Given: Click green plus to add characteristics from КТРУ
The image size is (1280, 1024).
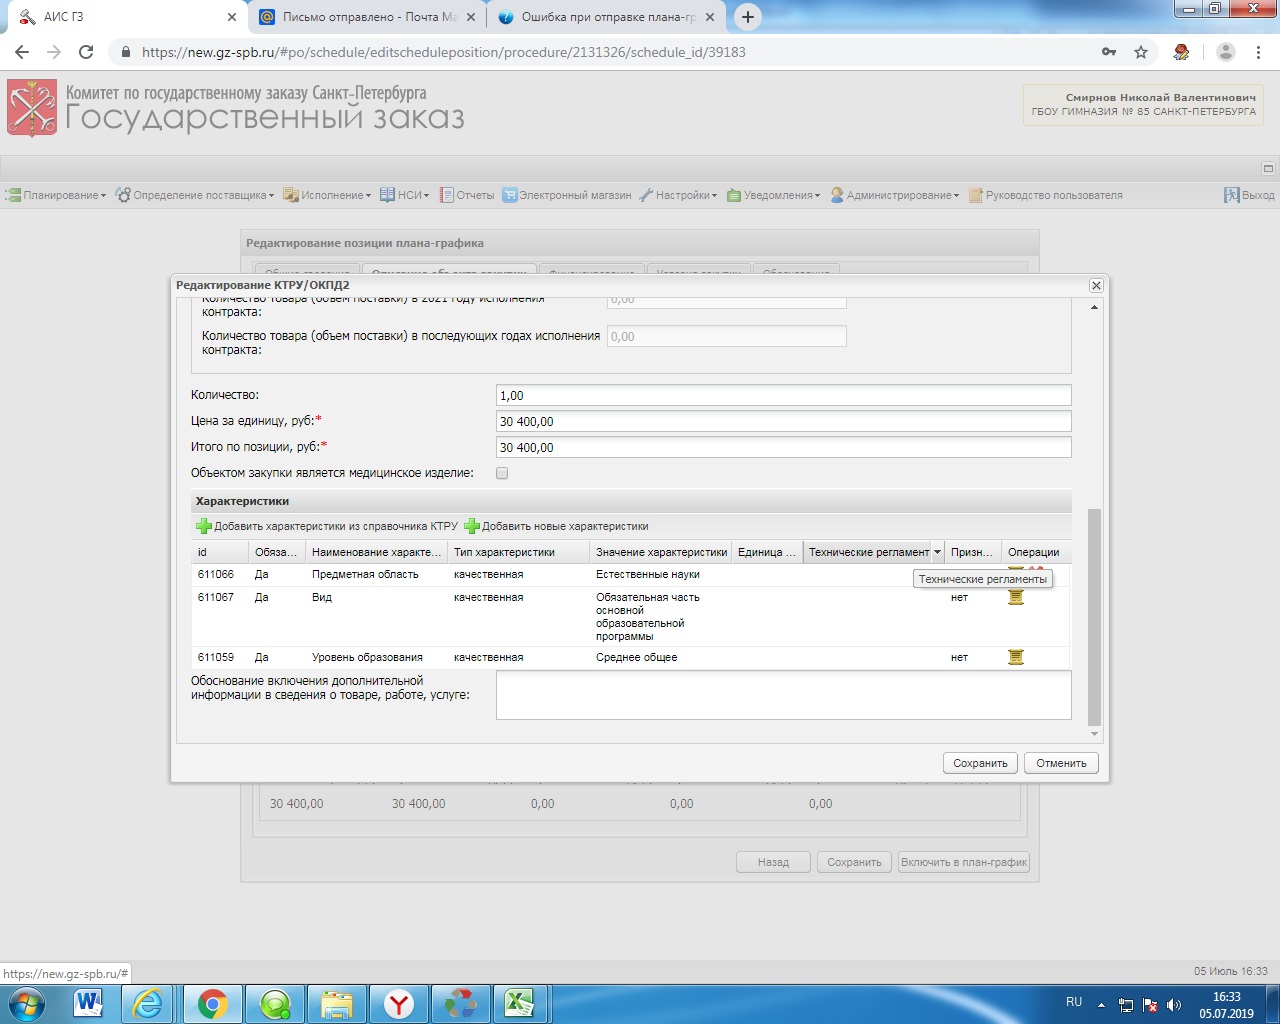Looking at the screenshot, I should click(204, 527).
